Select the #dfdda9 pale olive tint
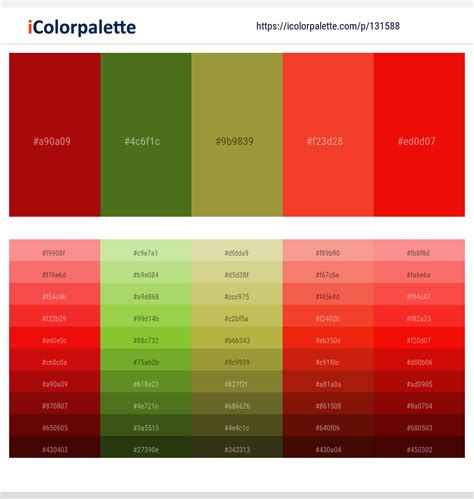This screenshot has width=474, height=499. point(237,251)
